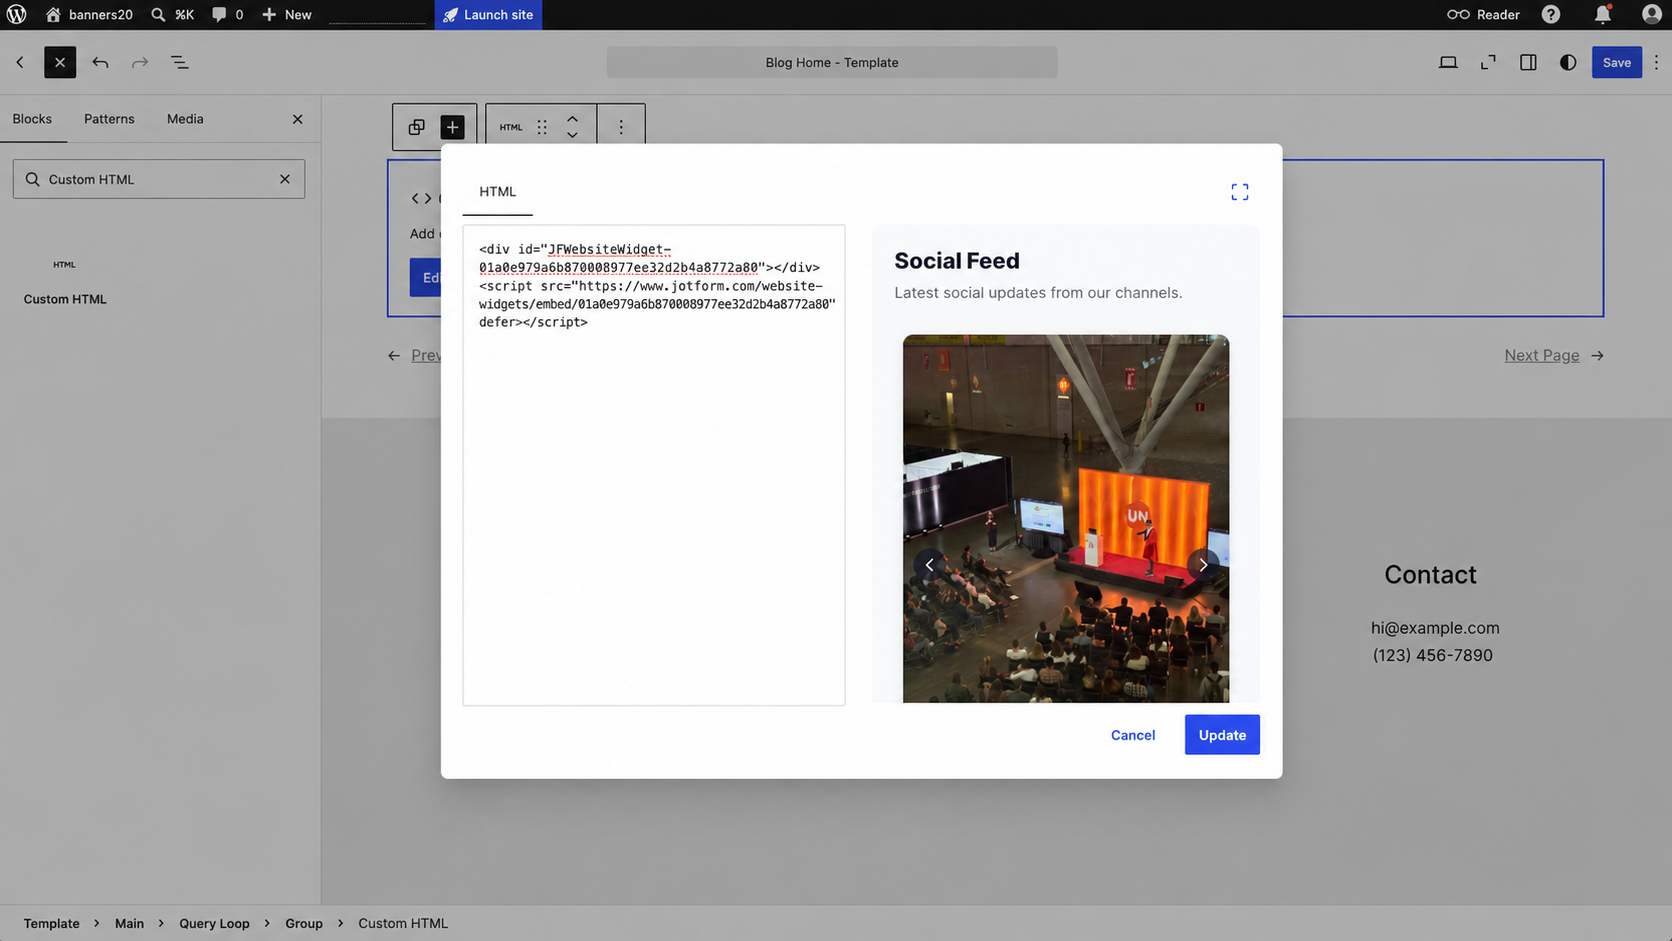1672x941 pixels.
Task: Open the WordPress logo menu
Action: pos(17,15)
